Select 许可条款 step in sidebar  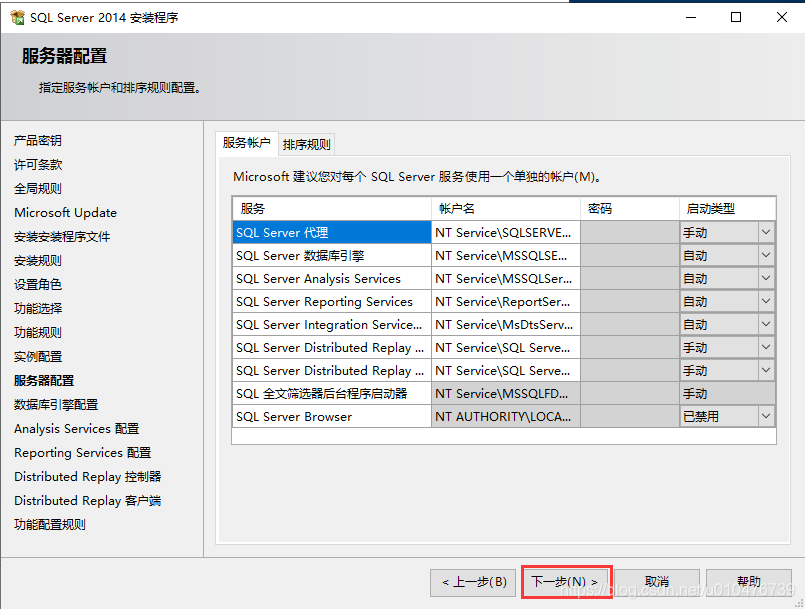coord(38,165)
